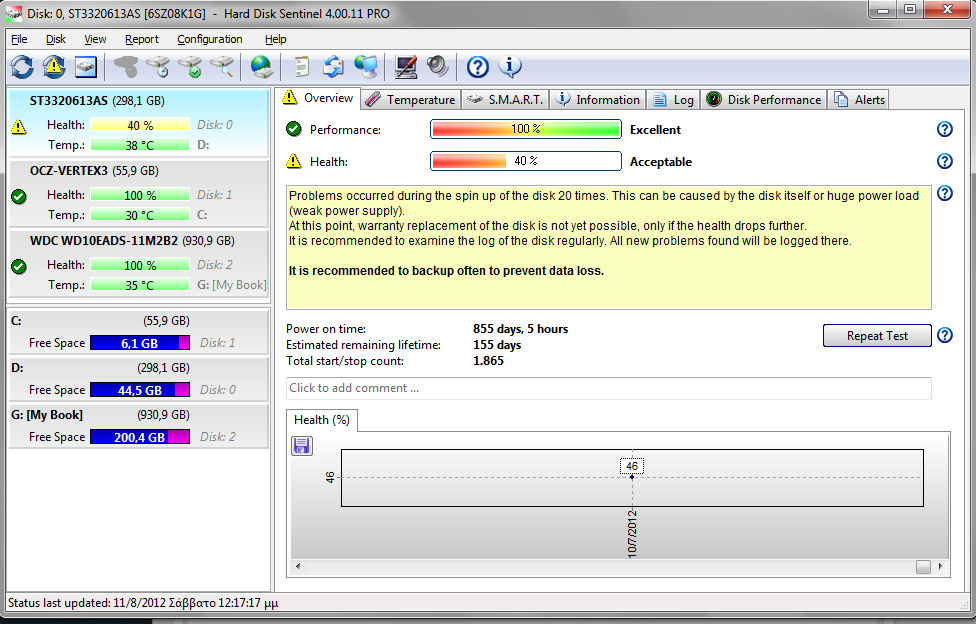Click the '155 days' estimated lifetime value
Screen dimensions: 976x624
497,345
